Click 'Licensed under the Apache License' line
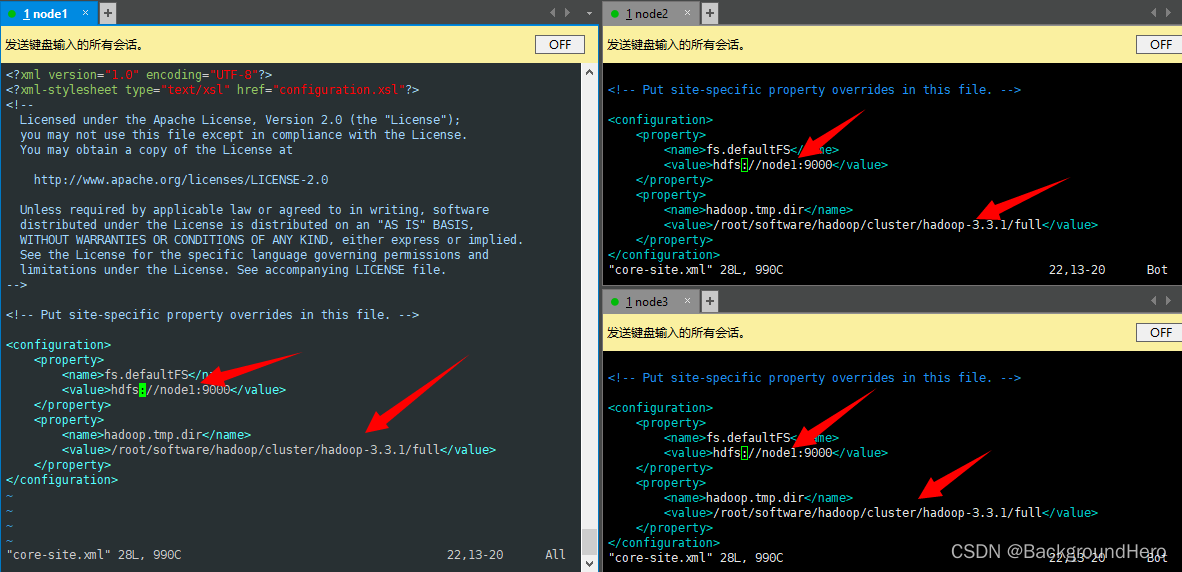The width and height of the screenshot is (1182, 572). click(x=240, y=120)
